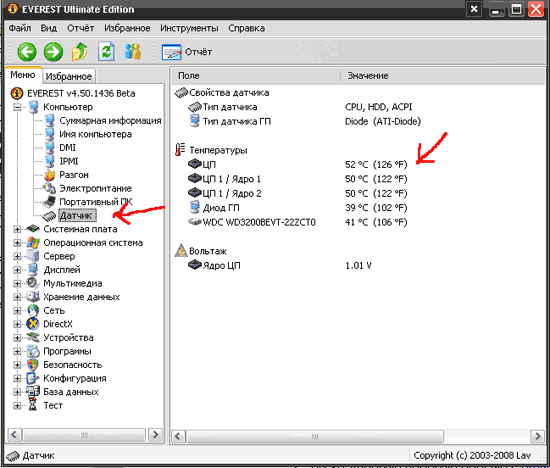This screenshot has width=550, height=468.
Task: Expand the Программы node
Action: pyautogui.click(x=17, y=351)
